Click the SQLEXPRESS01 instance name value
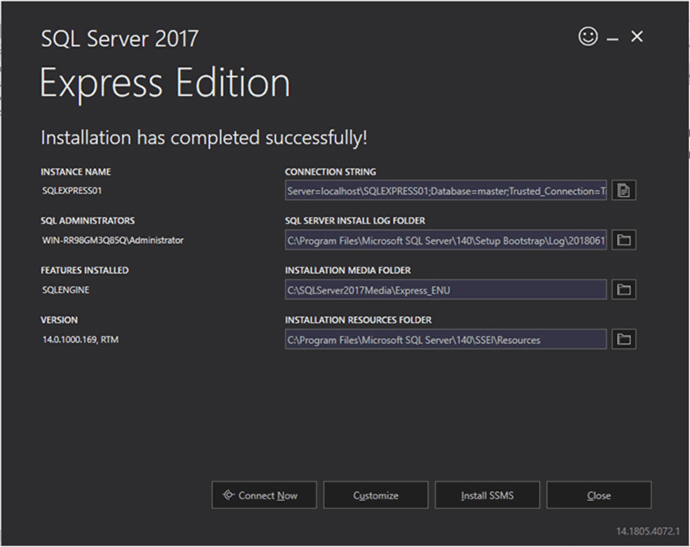Viewport: 690px width, 547px height. pos(73,190)
